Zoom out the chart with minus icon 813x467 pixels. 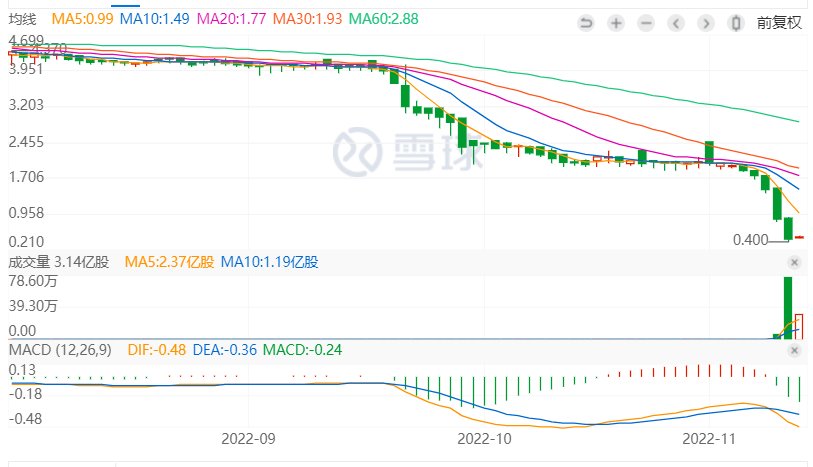coord(646,23)
